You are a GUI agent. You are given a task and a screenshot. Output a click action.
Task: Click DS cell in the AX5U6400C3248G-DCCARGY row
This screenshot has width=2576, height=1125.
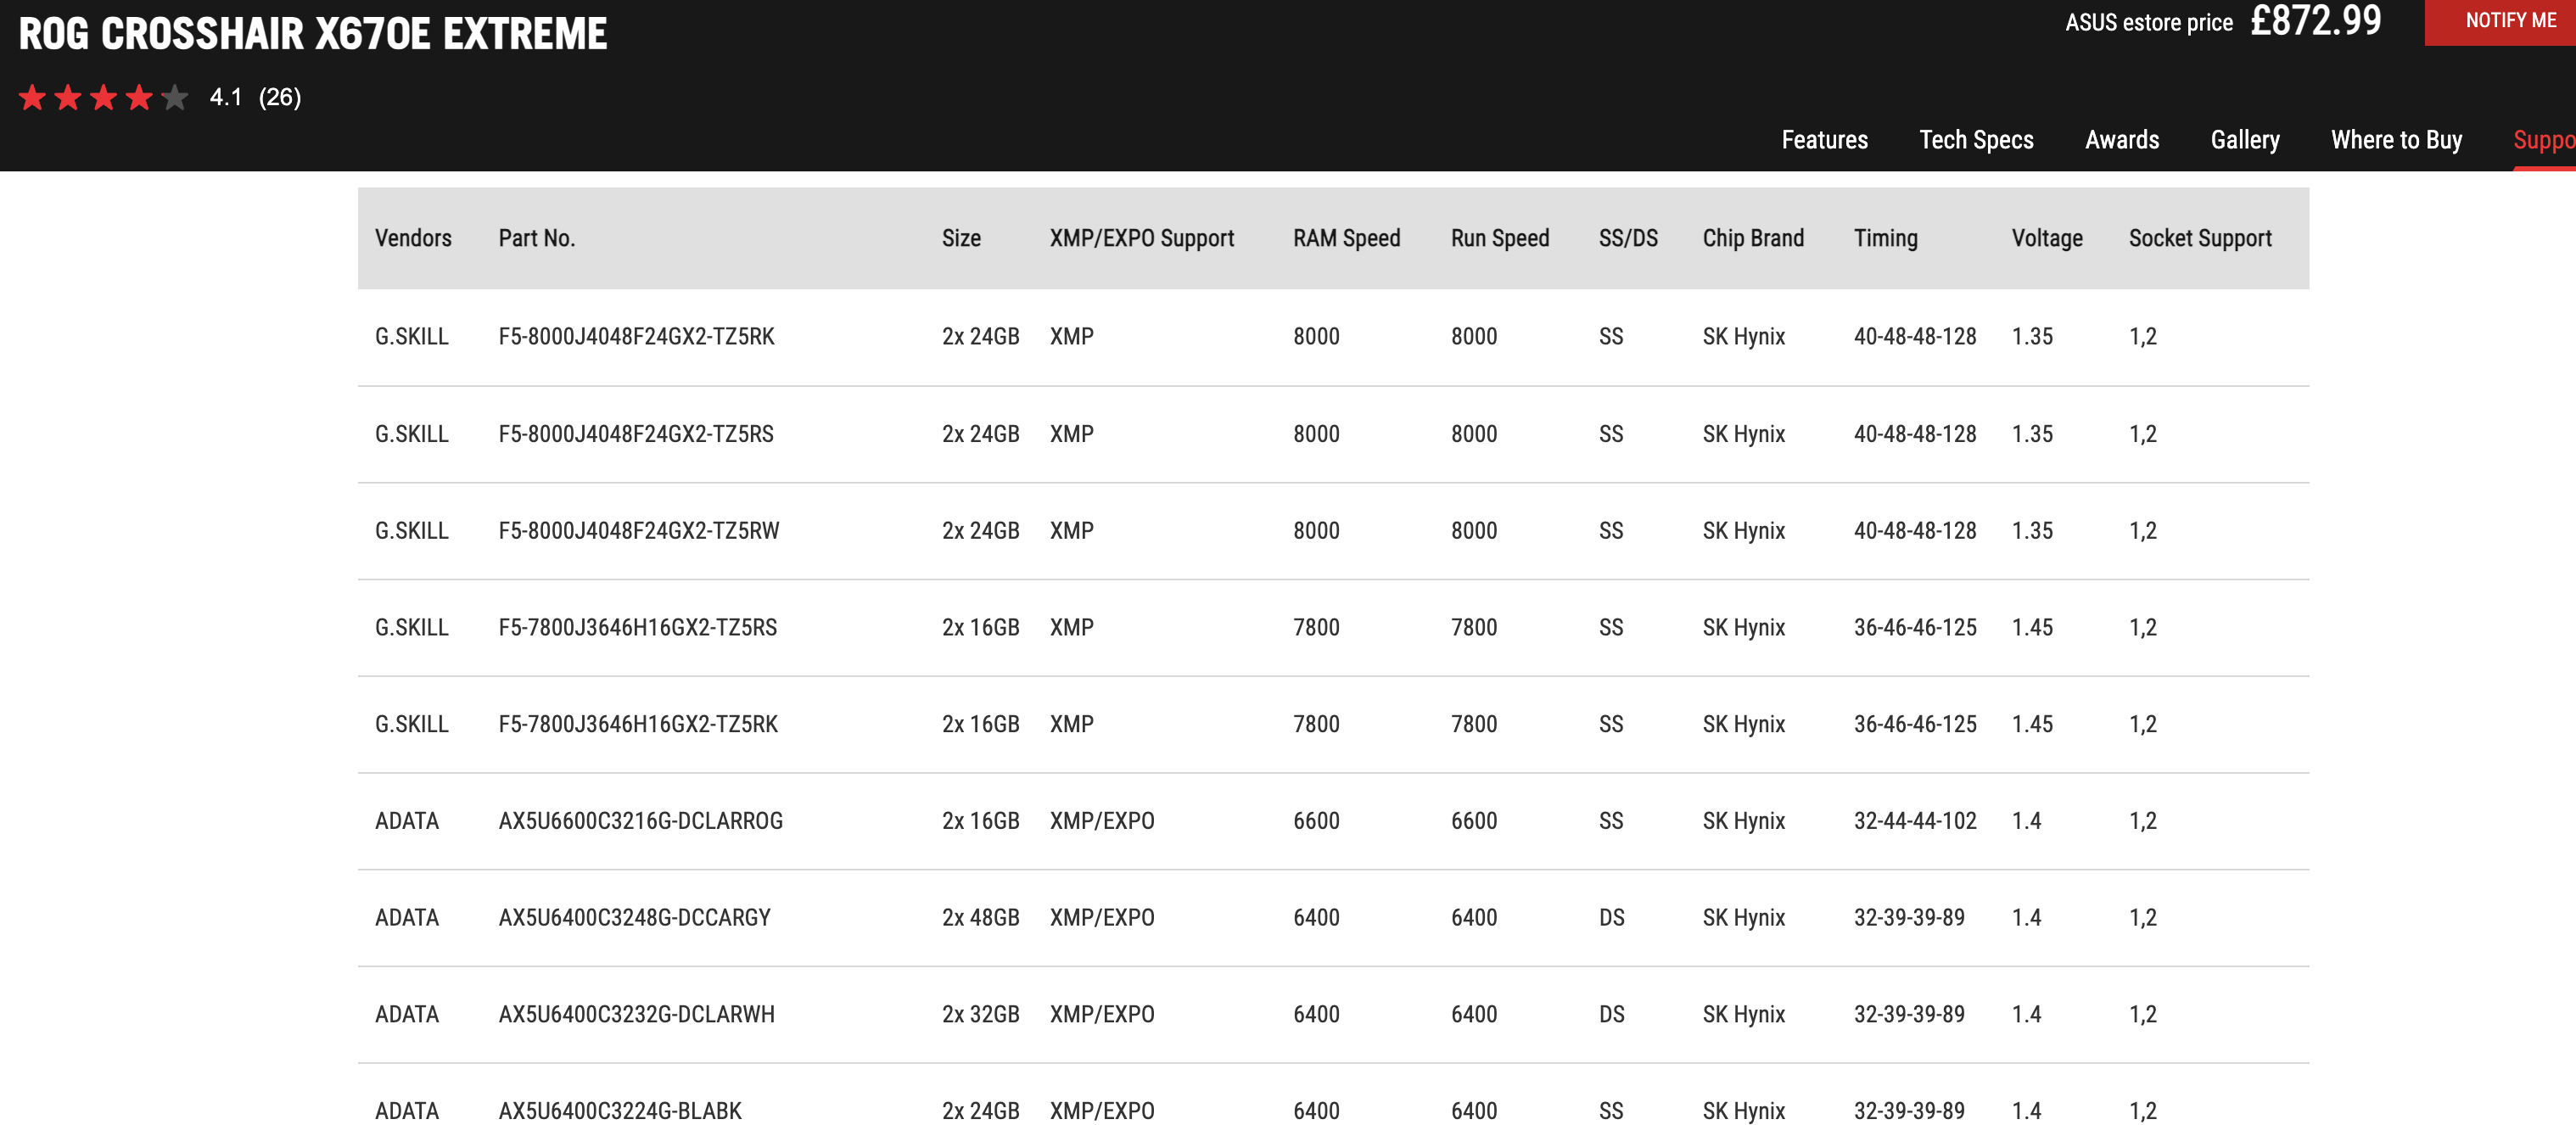pyautogui.click(x=1611, y=918)
